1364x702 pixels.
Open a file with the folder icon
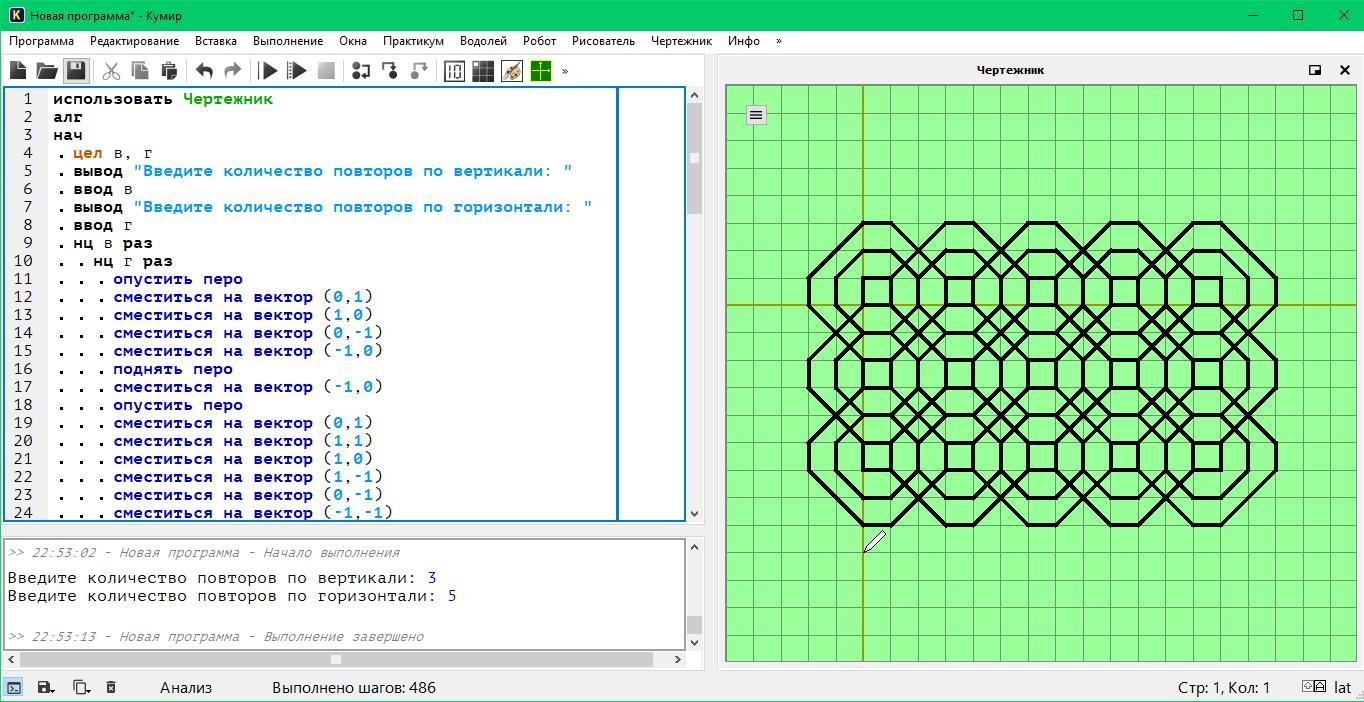click(x=47, y=71)
